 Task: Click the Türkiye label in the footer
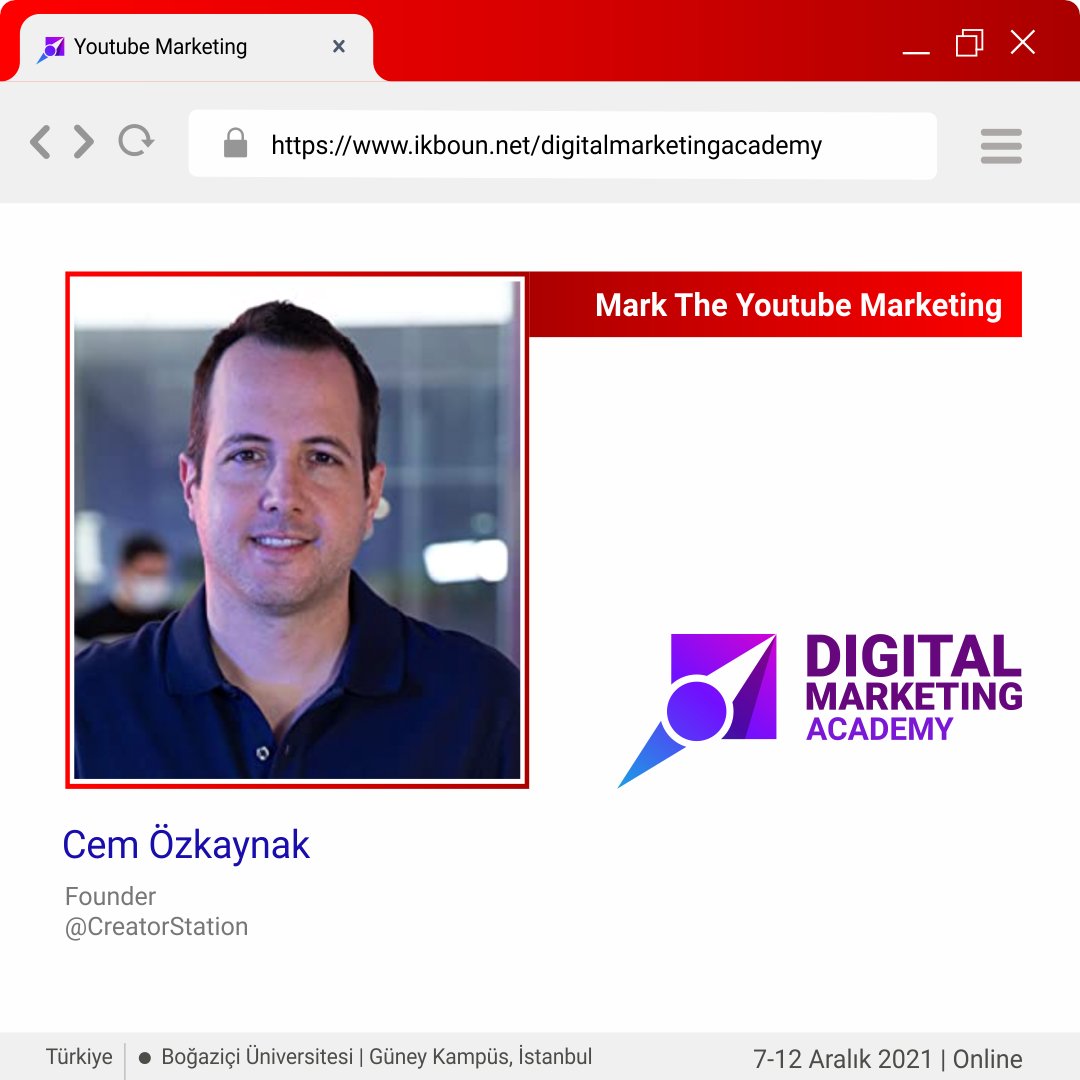pyautogui.click(x=78, y=1056)
